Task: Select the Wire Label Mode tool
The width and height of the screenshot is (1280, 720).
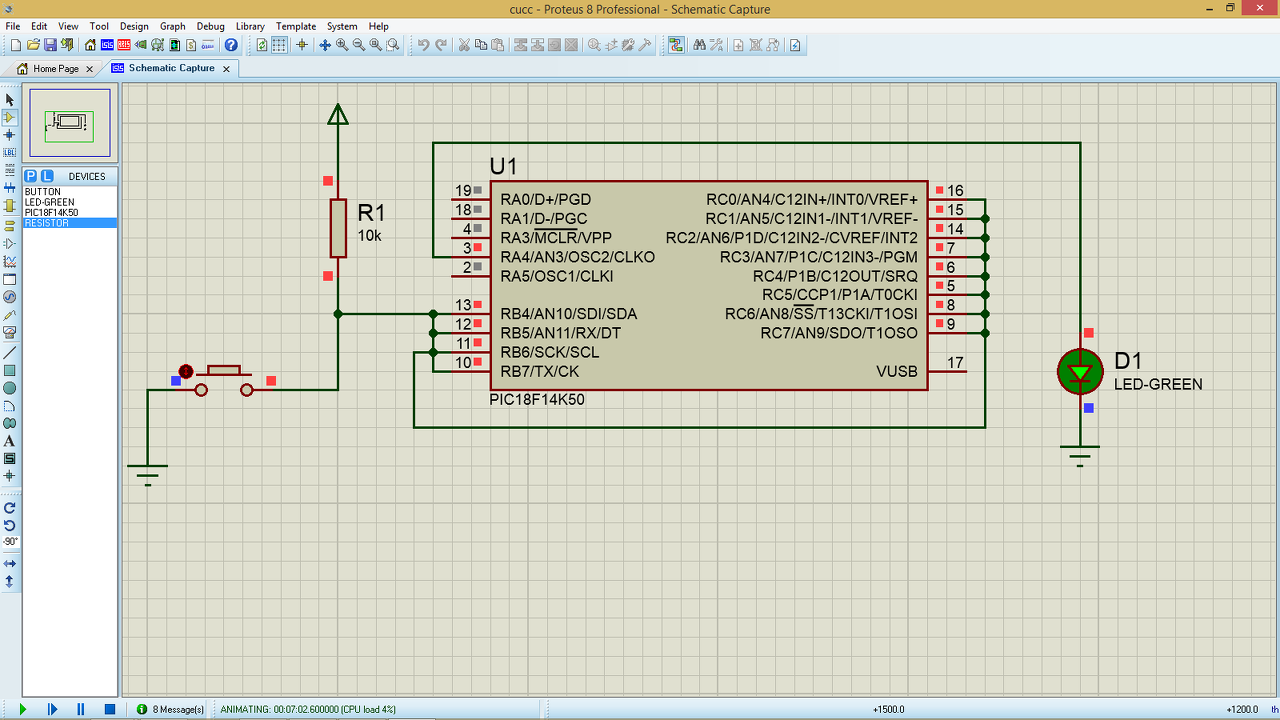Action: 10,153
